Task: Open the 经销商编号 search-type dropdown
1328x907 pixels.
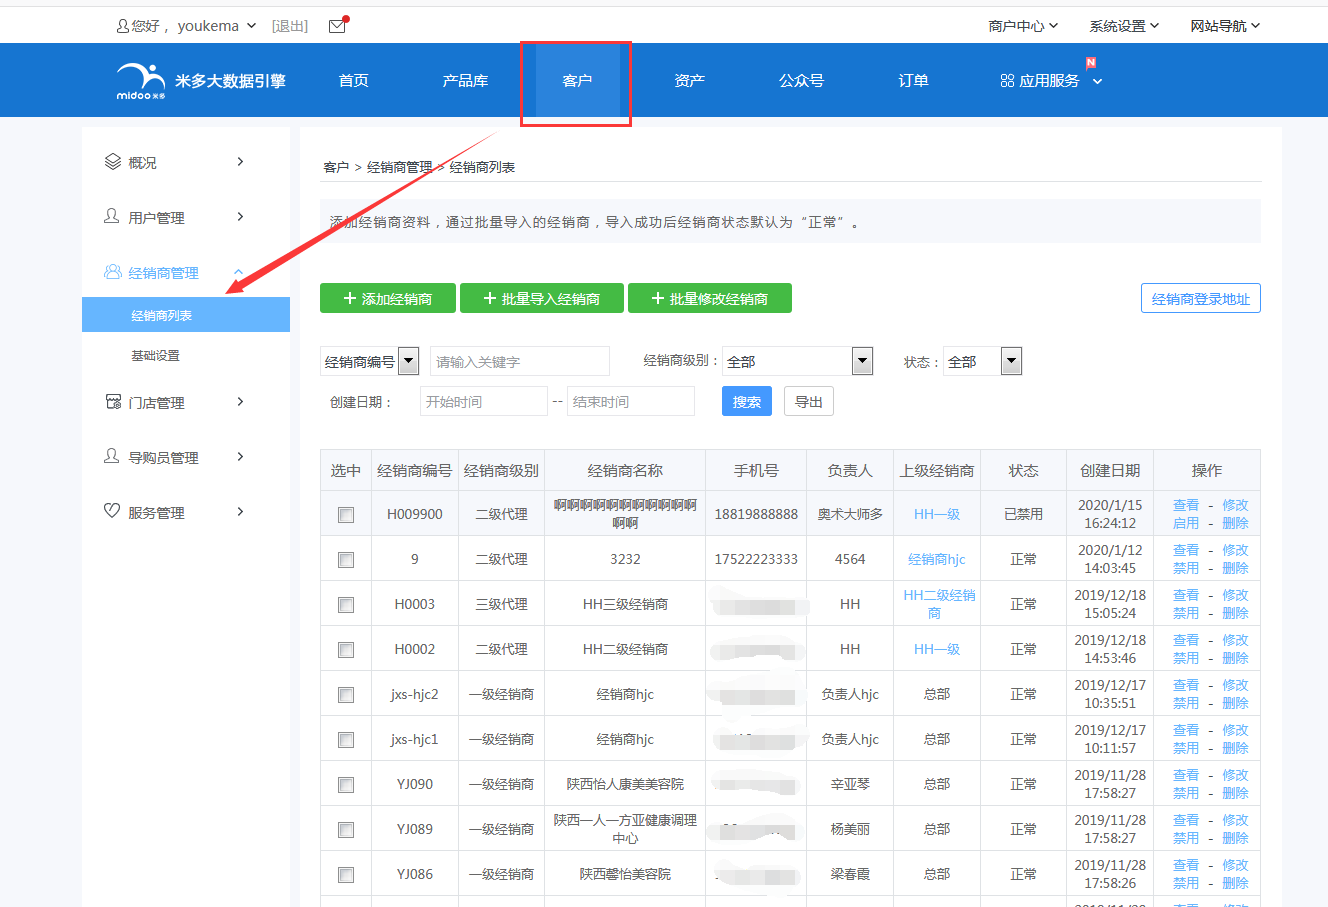Action: tap(370, 362)
